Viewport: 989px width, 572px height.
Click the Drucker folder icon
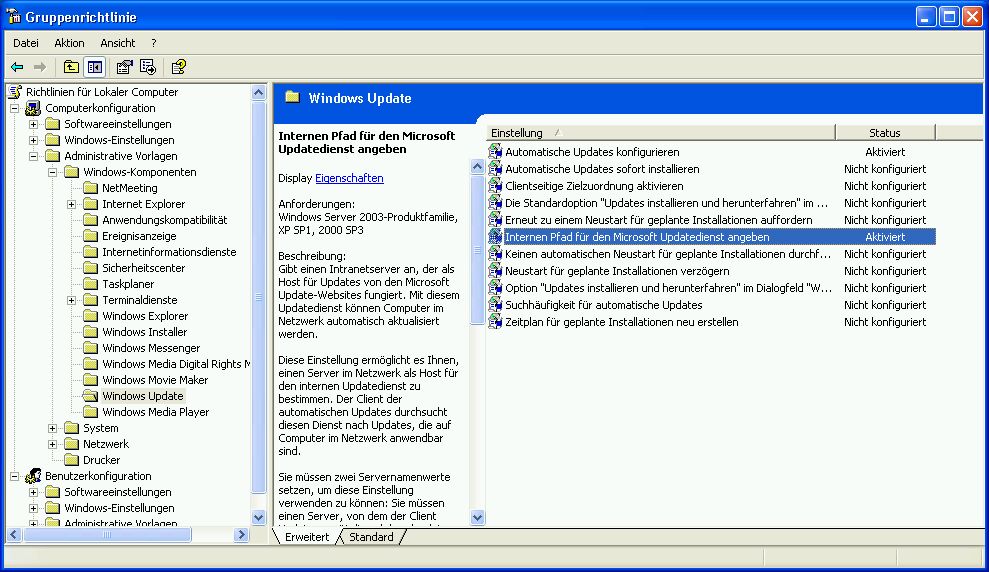pyautogui.click(x=72, y=460)
